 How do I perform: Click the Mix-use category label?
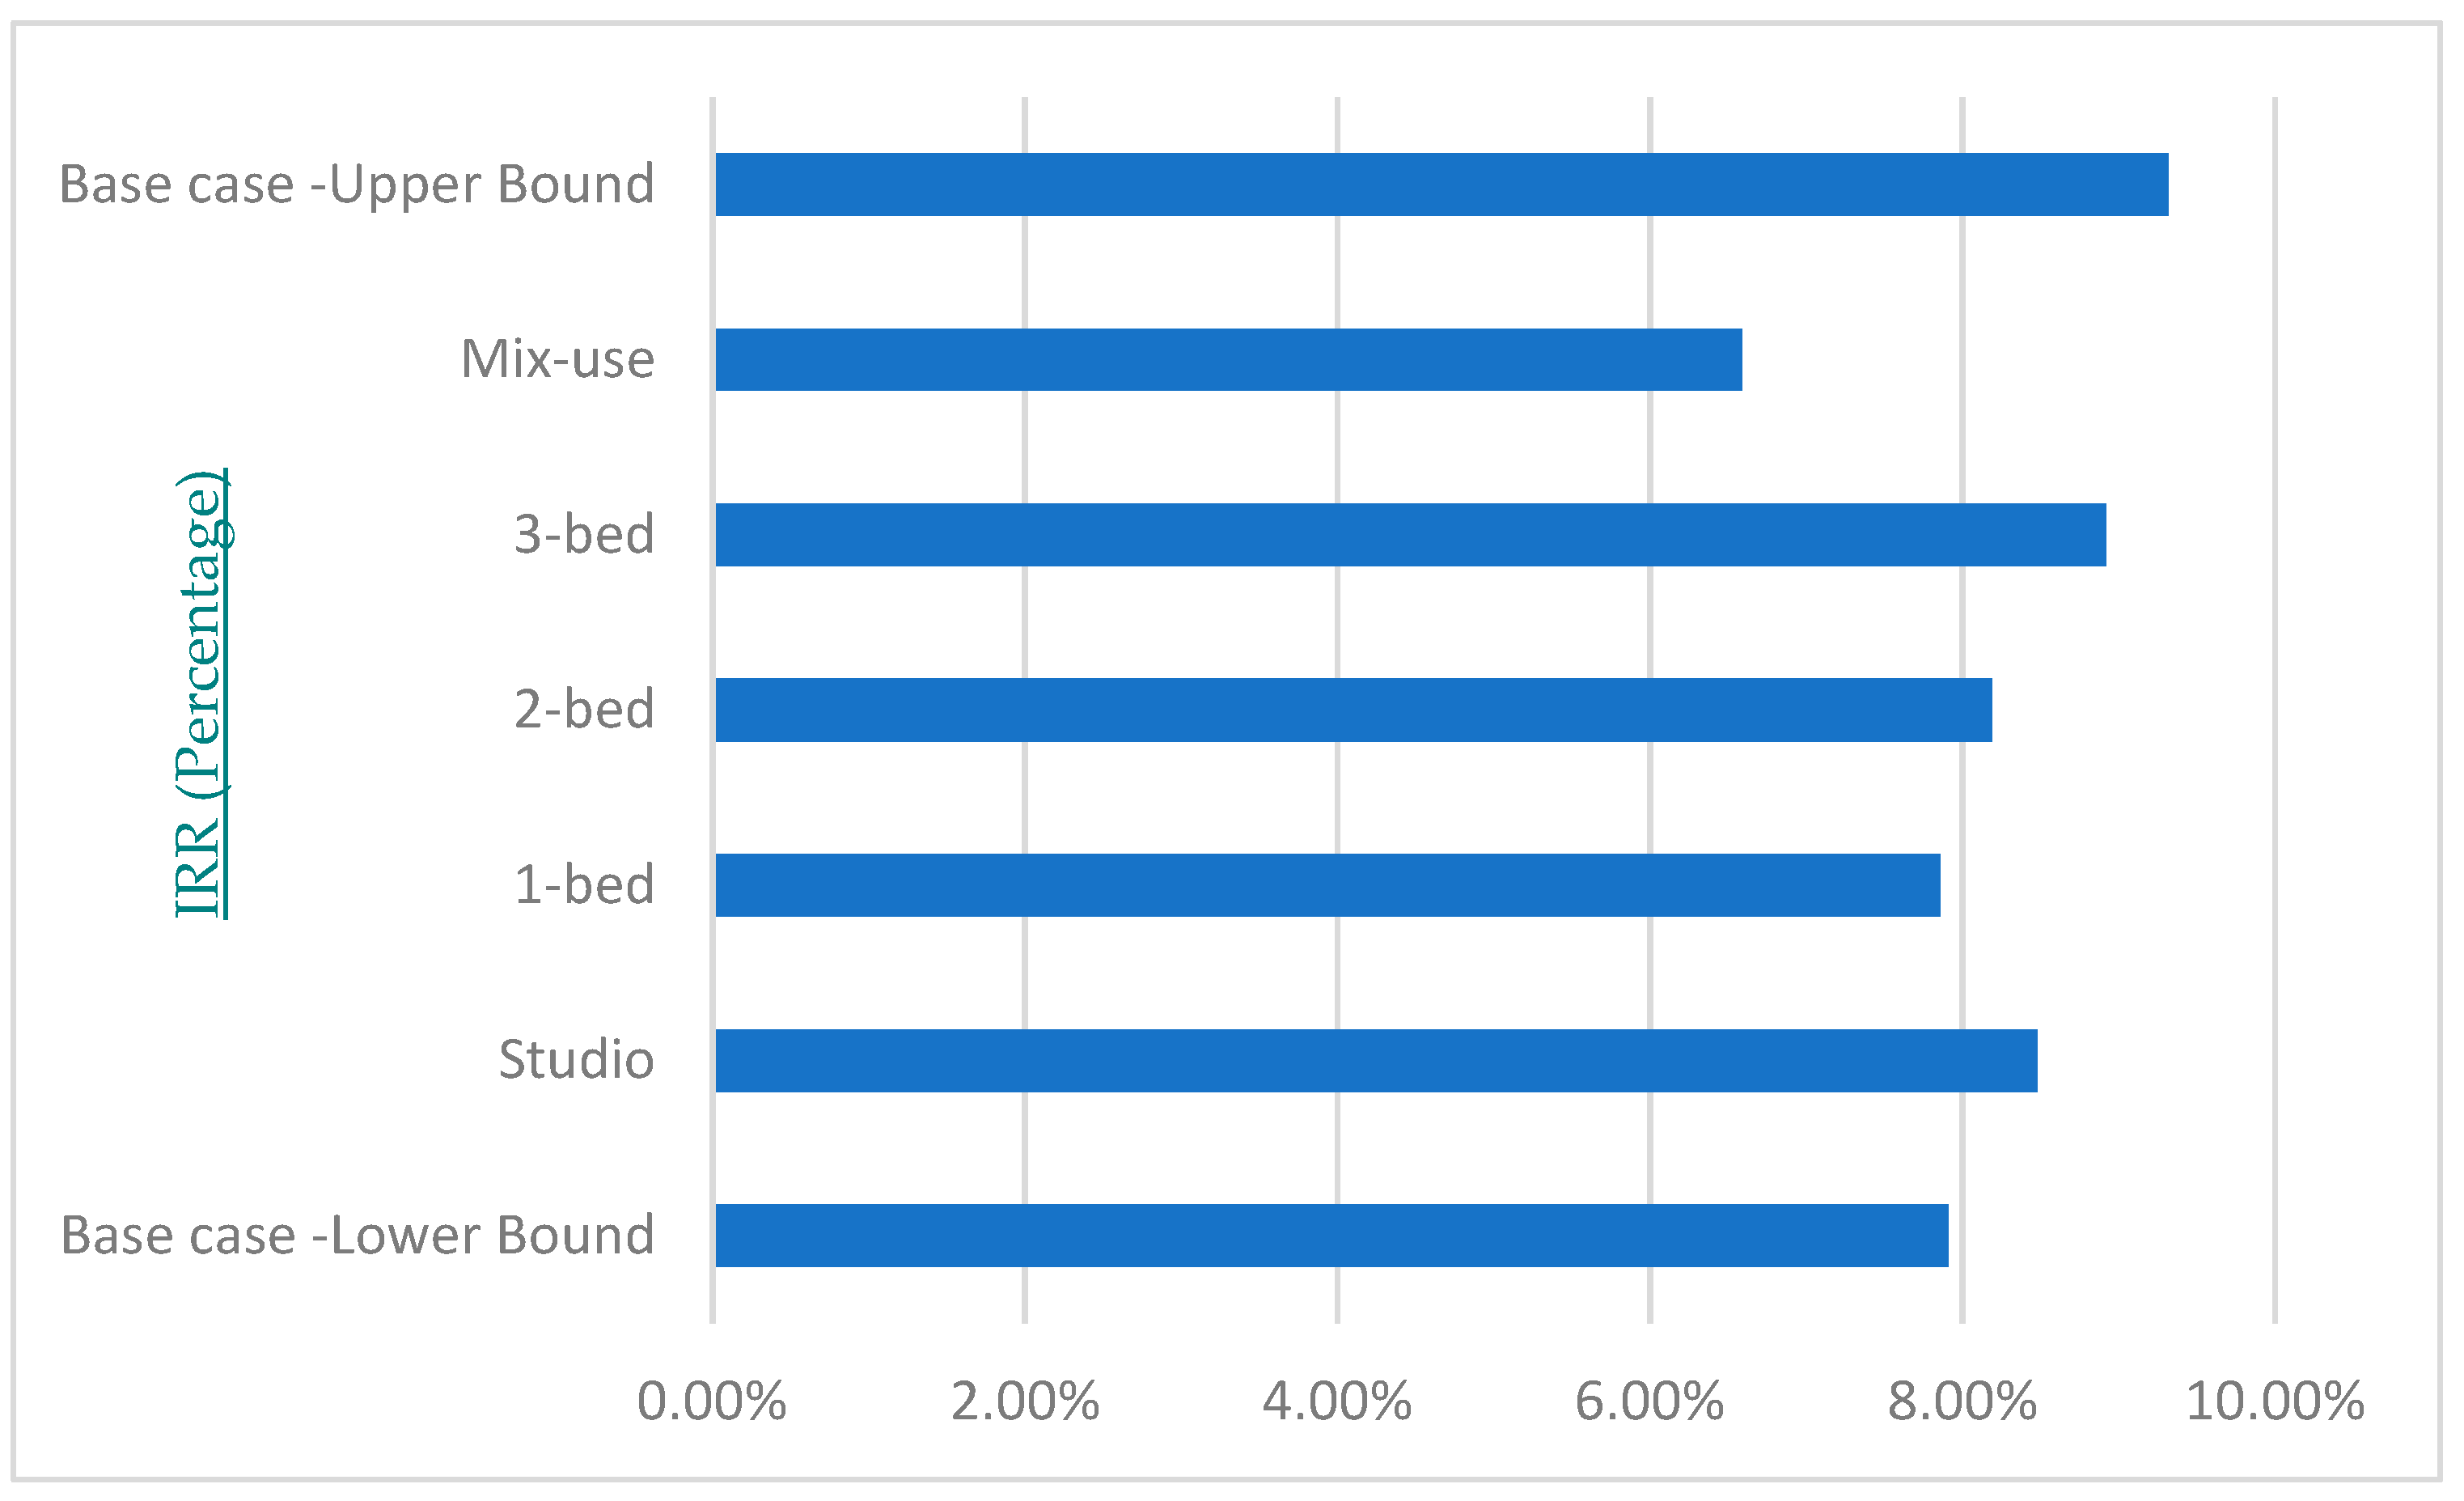(x=557, y=360)
